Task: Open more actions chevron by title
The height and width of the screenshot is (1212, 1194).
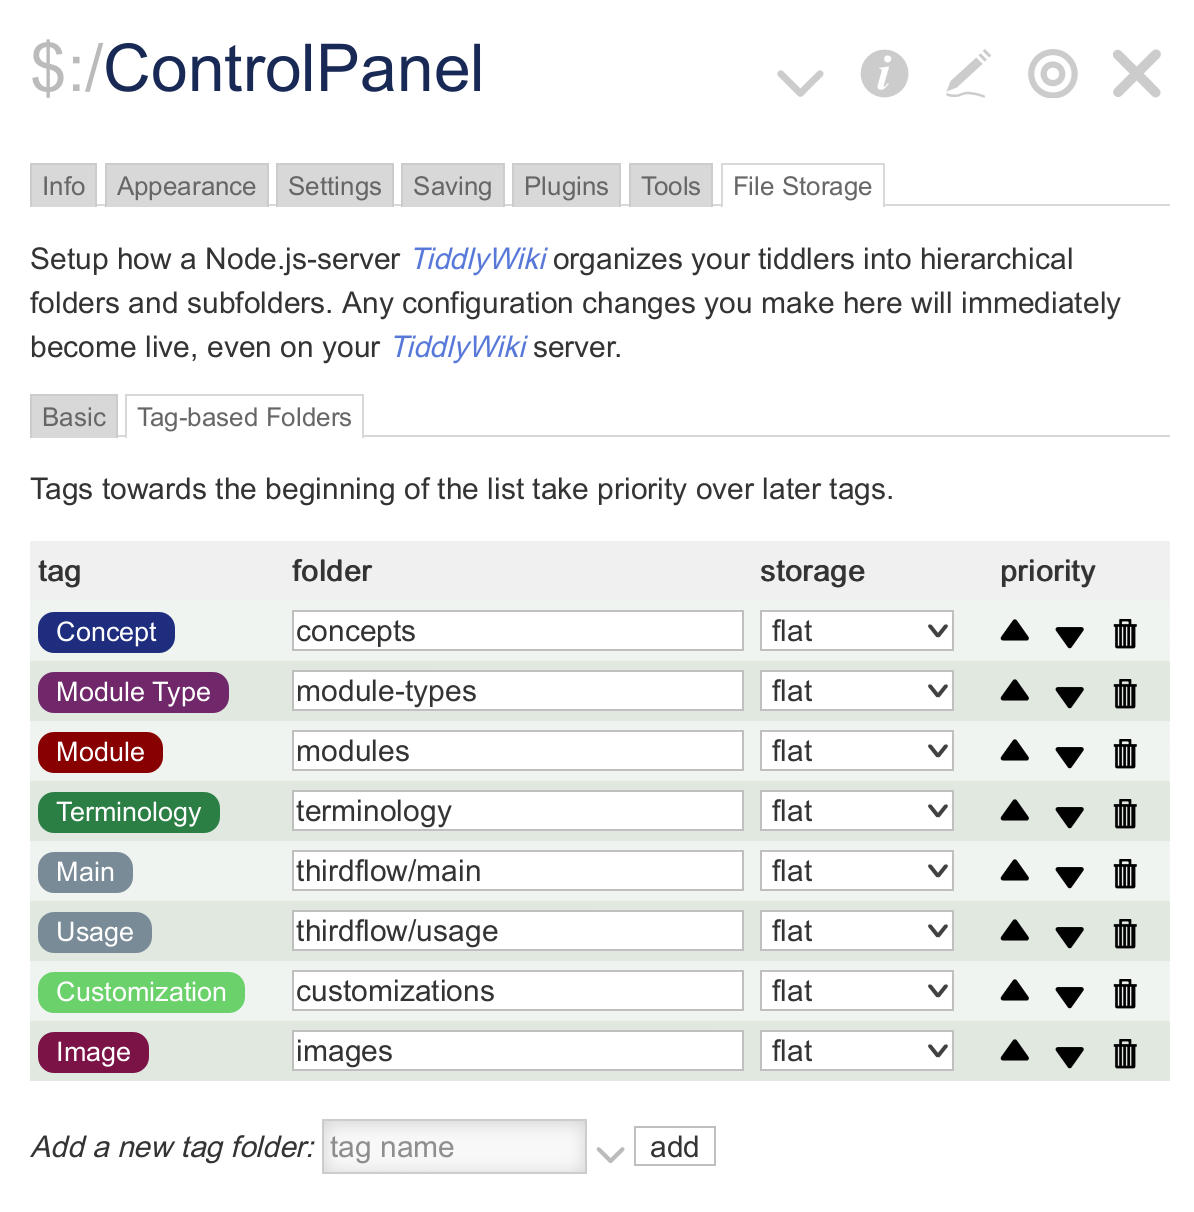Action: [800, 82]
